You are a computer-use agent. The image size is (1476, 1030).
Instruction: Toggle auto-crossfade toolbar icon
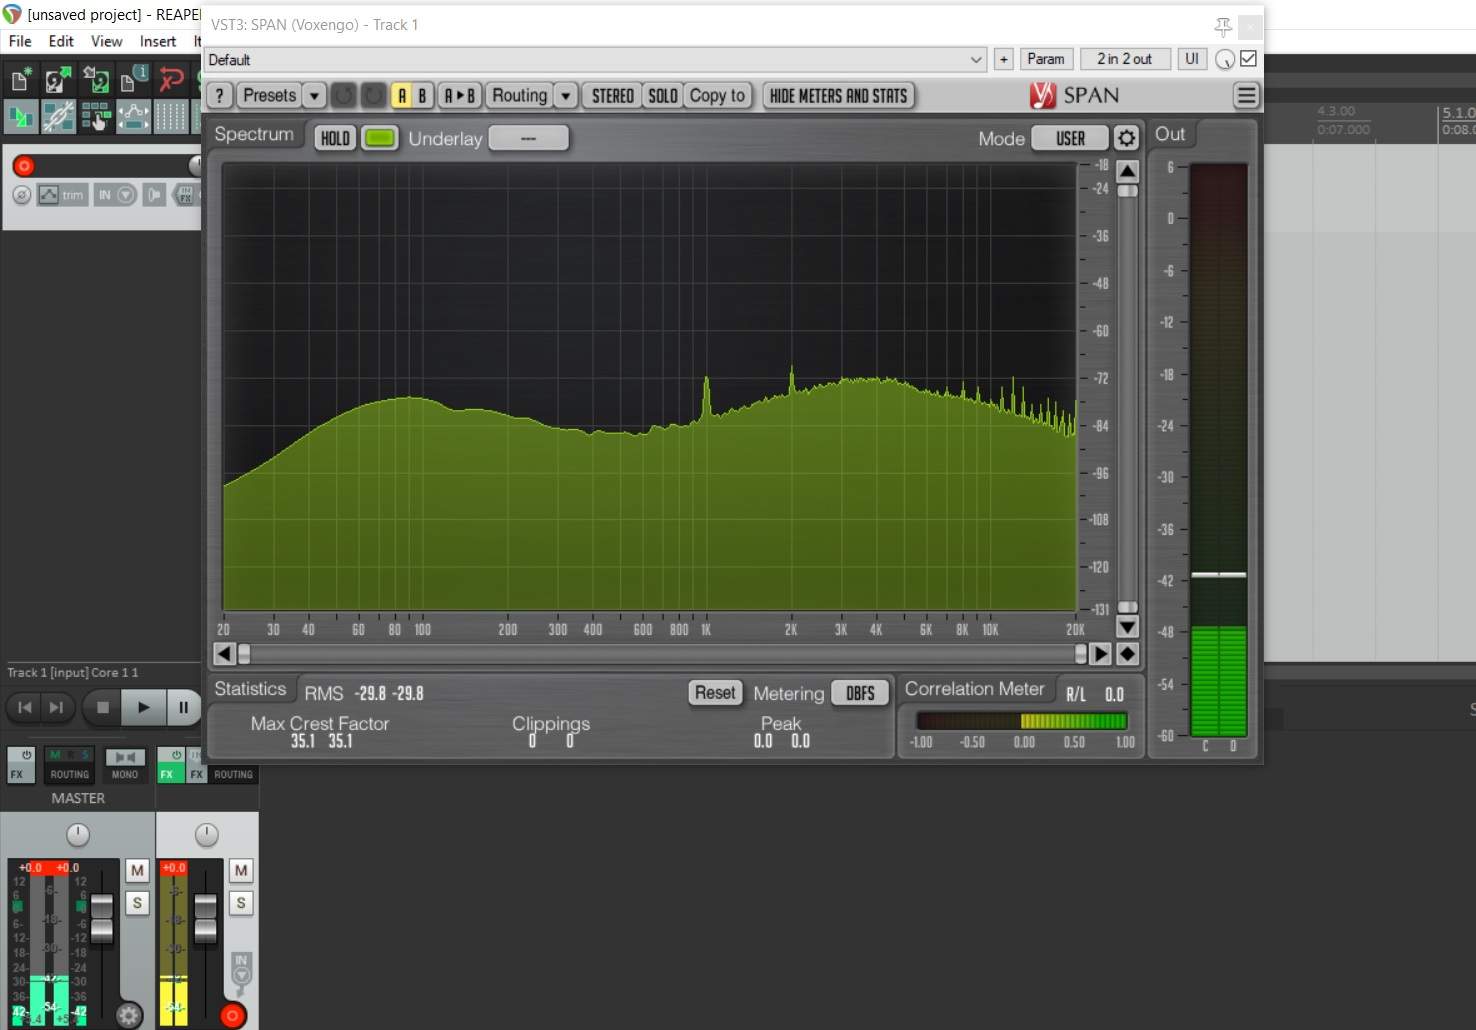[x=20, y=117]
